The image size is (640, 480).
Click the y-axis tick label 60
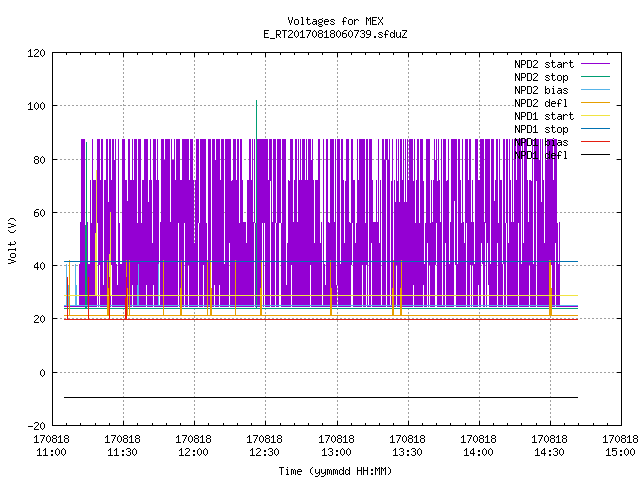pos(39,213)
